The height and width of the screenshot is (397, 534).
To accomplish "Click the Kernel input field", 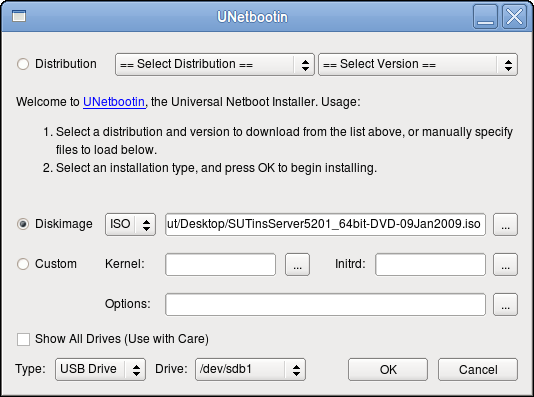I will tap(220, 265).
